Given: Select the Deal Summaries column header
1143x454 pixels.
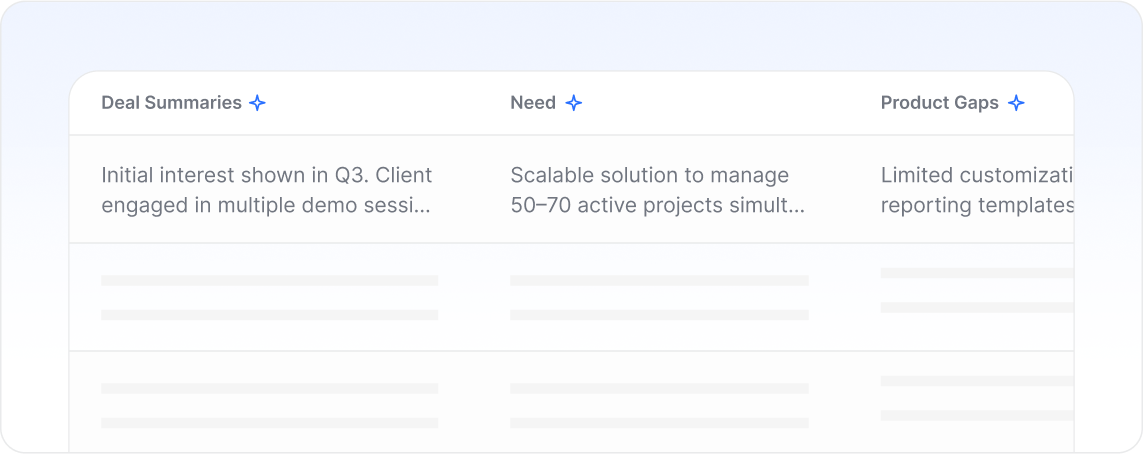Looking at the screenshot, I should [x=171, y=103].
